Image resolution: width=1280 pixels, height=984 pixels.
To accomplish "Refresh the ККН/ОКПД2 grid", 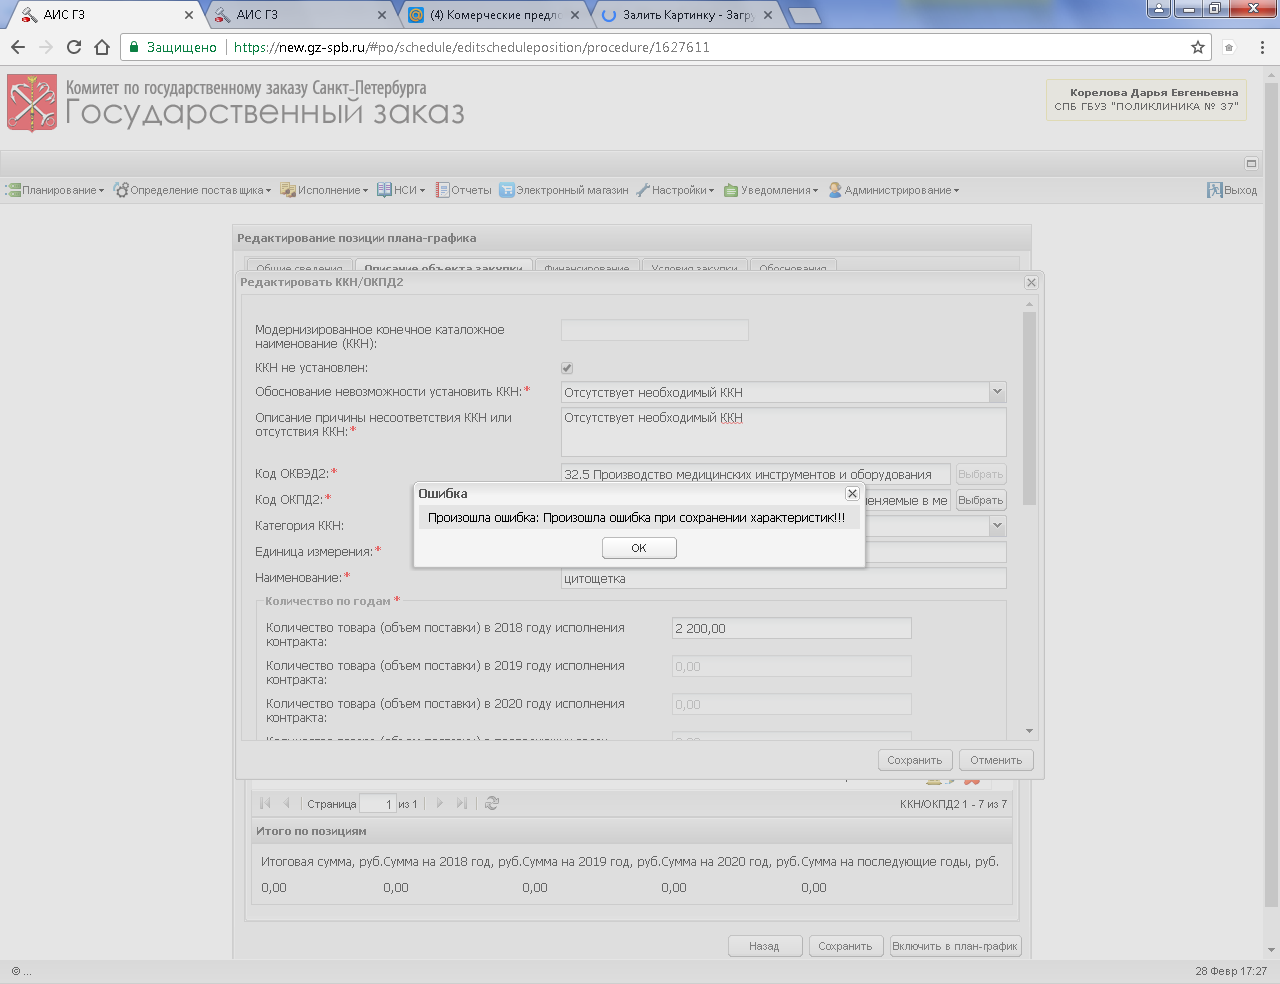I will coord(492,803).
